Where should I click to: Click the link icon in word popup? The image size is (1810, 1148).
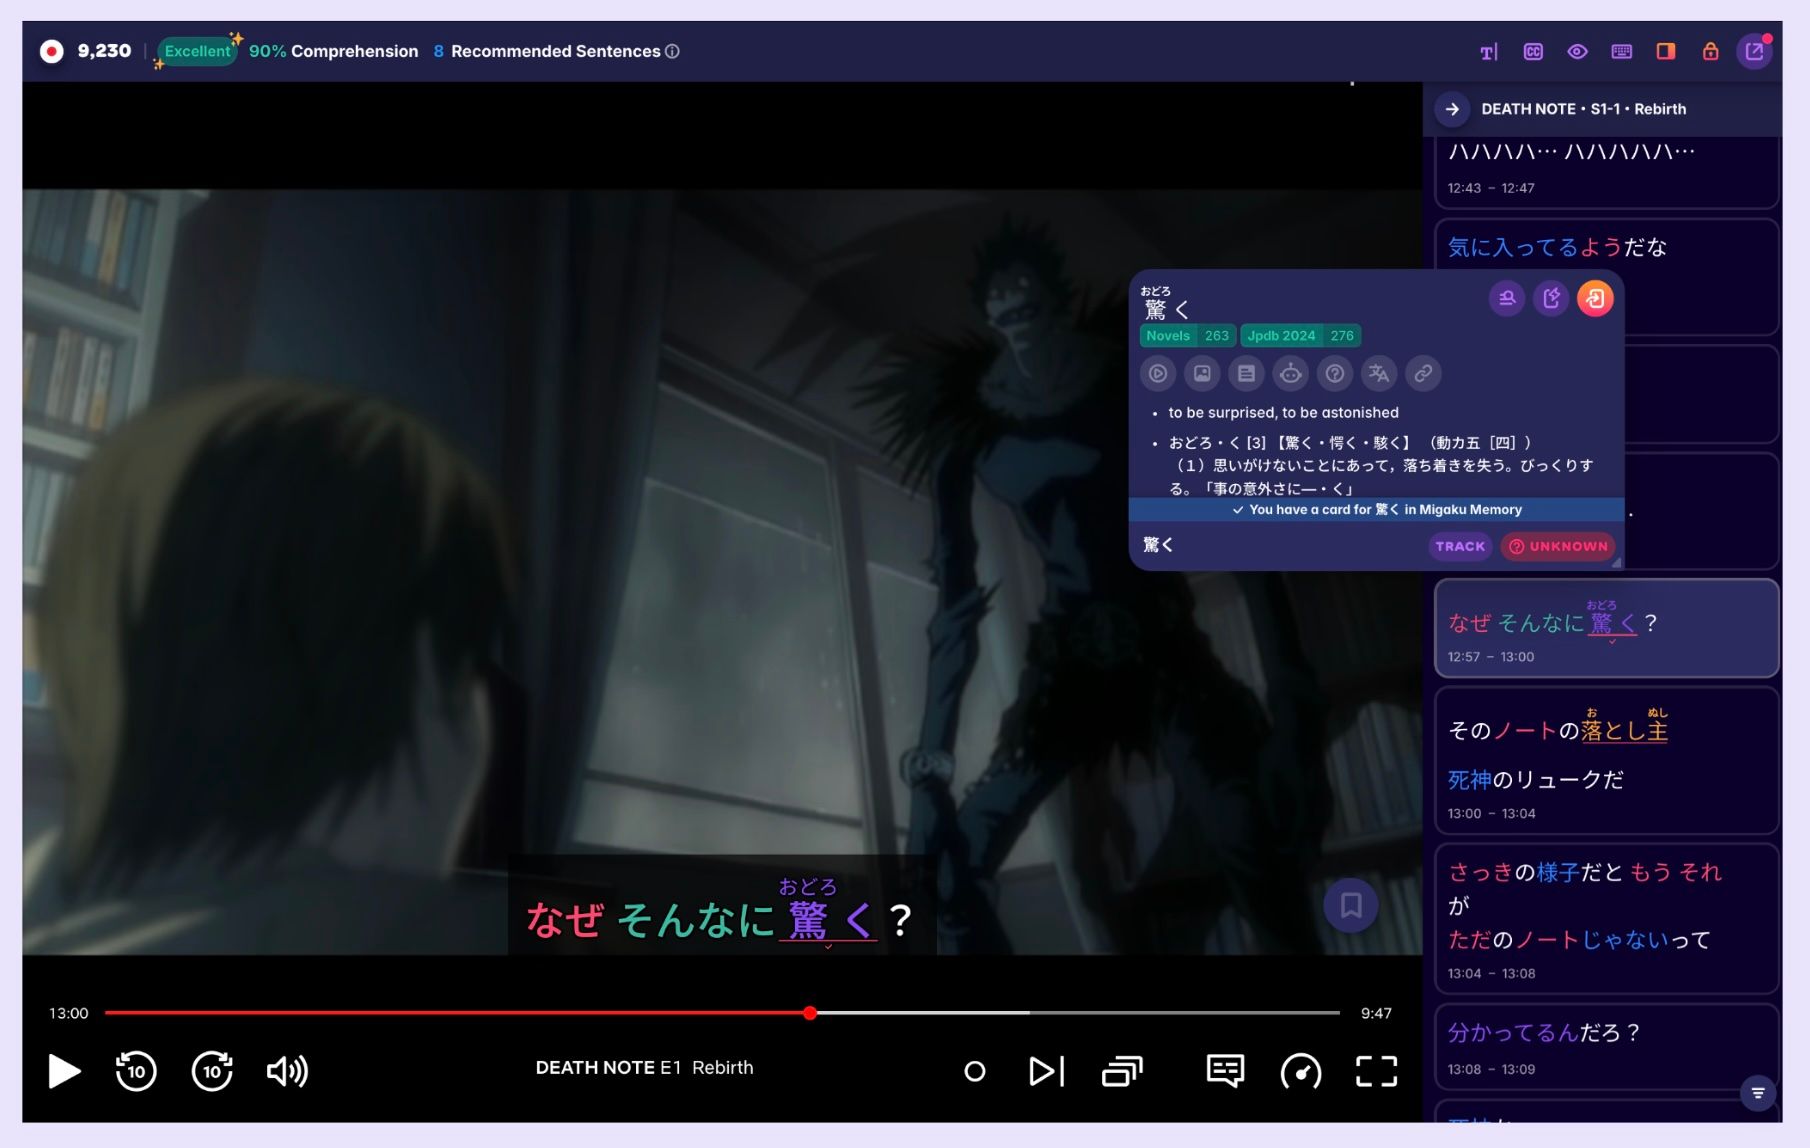tap(1423, 374)
